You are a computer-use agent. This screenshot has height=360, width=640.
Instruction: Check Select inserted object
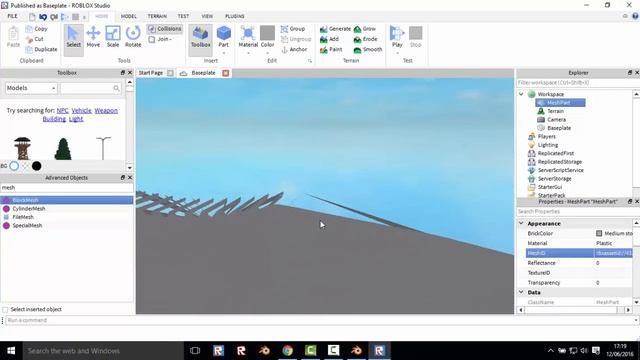click(5, 309)
